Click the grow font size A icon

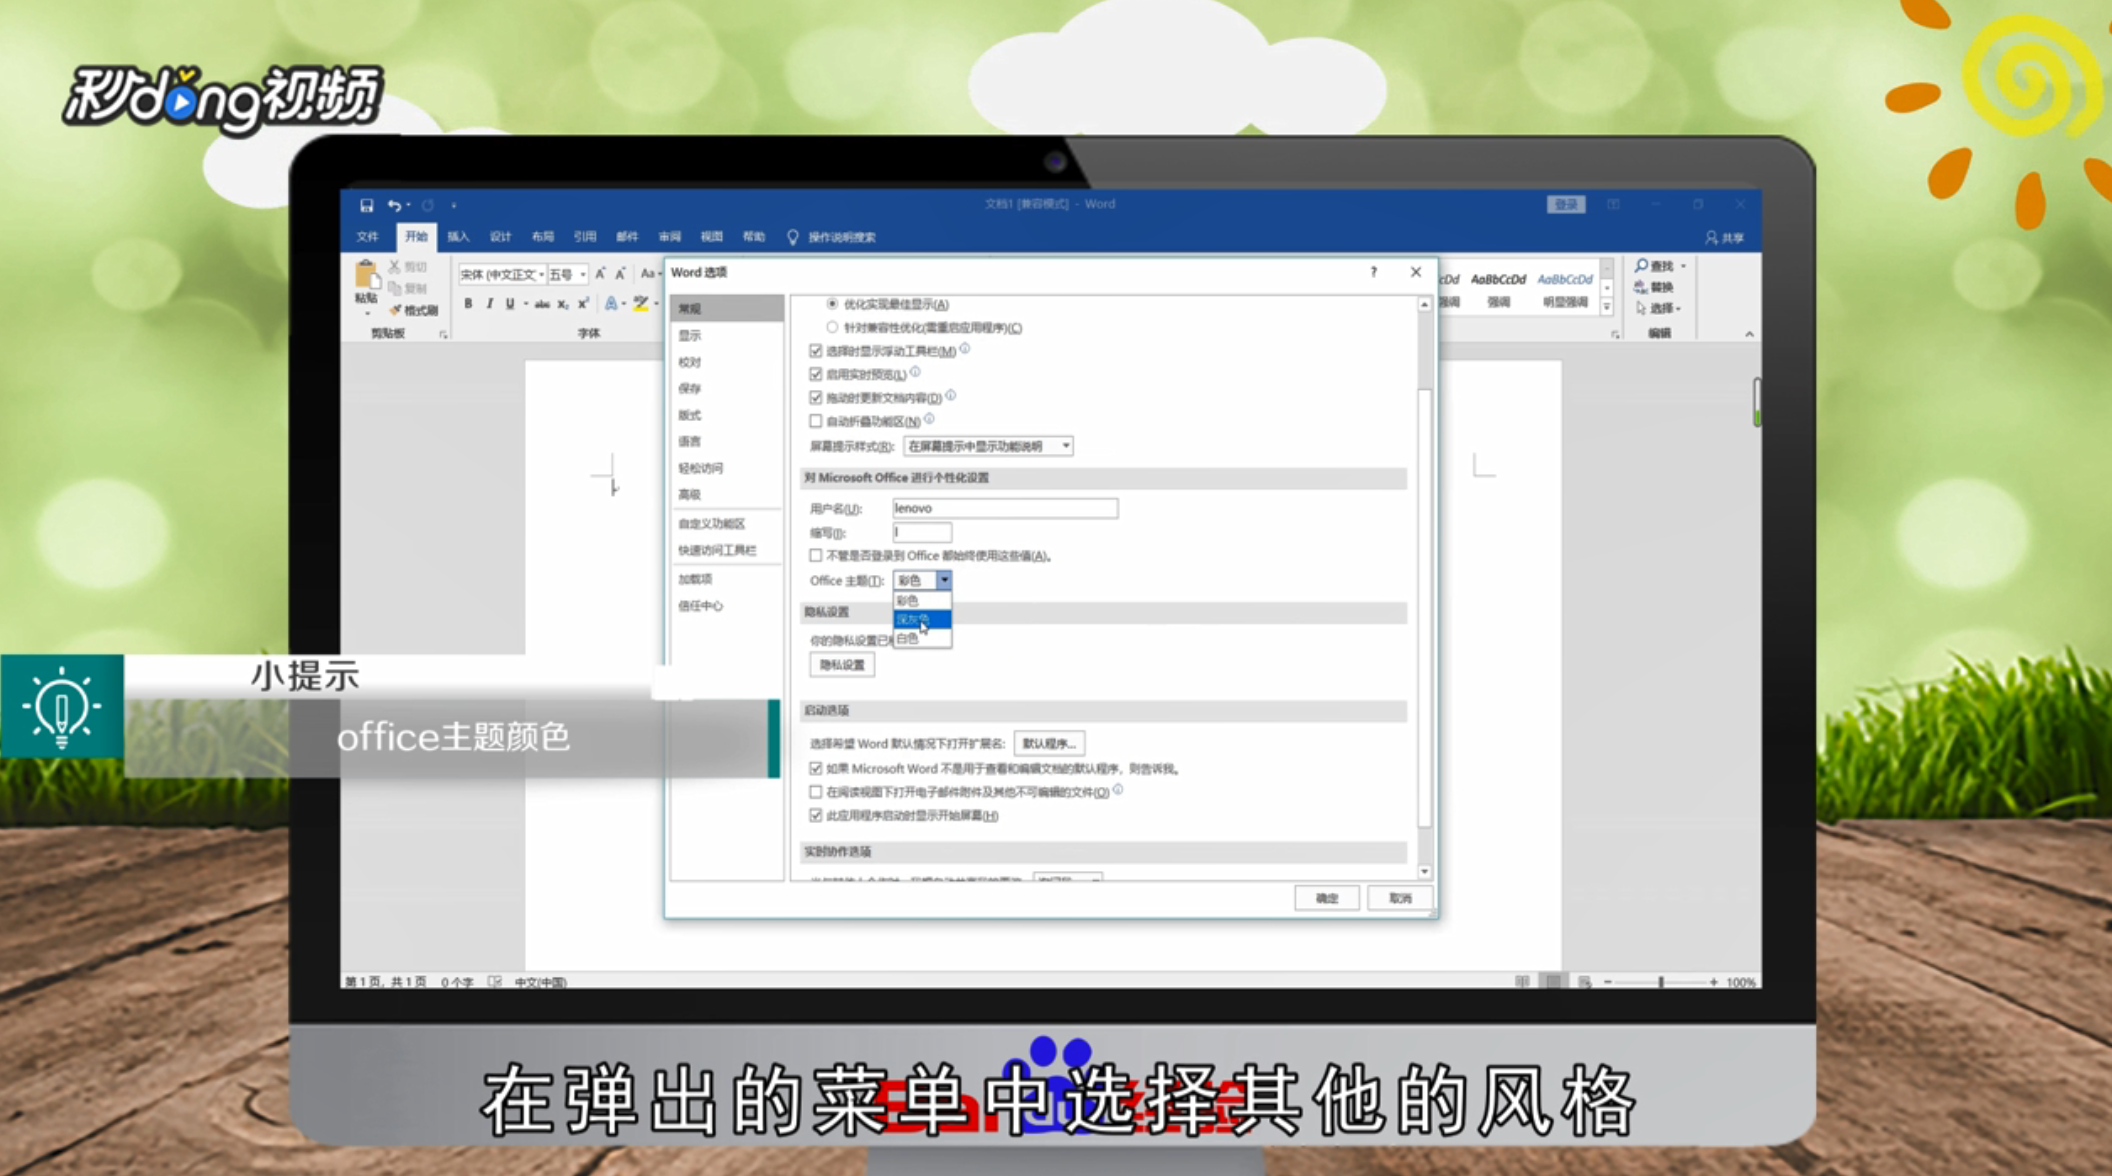[600, 274]
